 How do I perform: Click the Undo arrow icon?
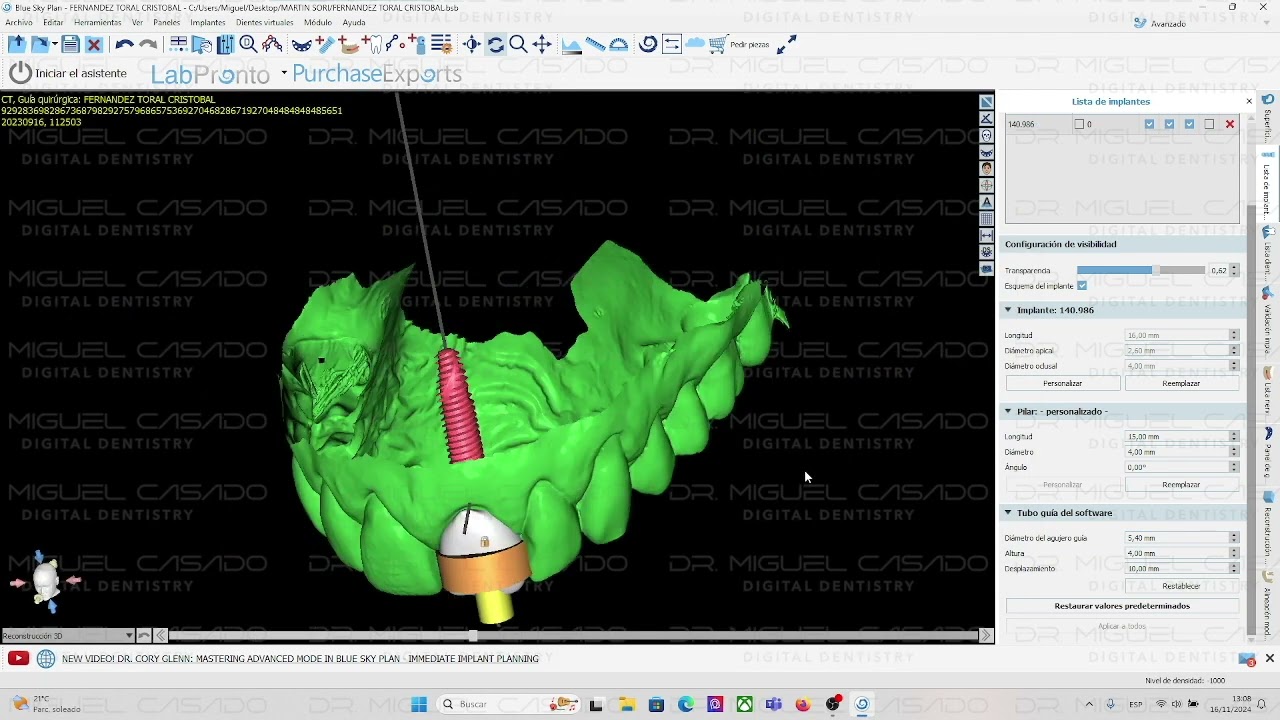(124, 44)
